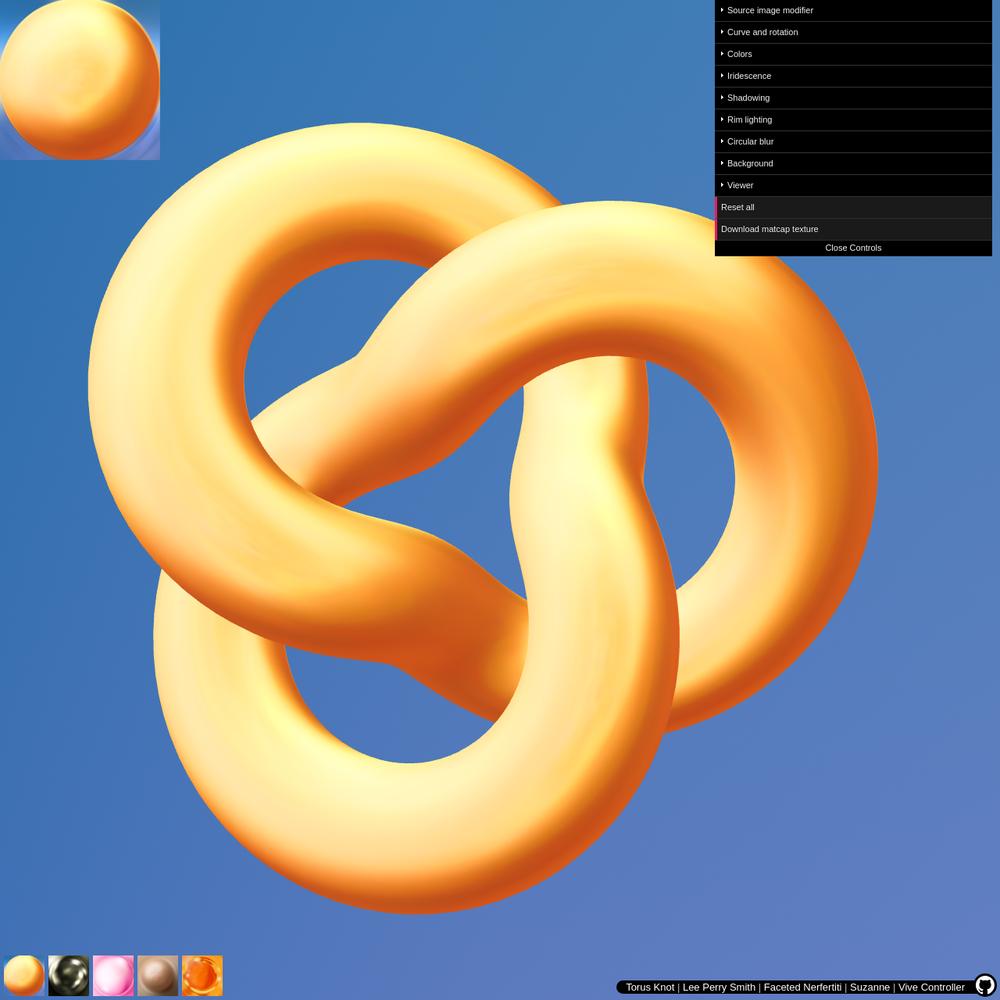Expand the Colors folder

(853, 54)
